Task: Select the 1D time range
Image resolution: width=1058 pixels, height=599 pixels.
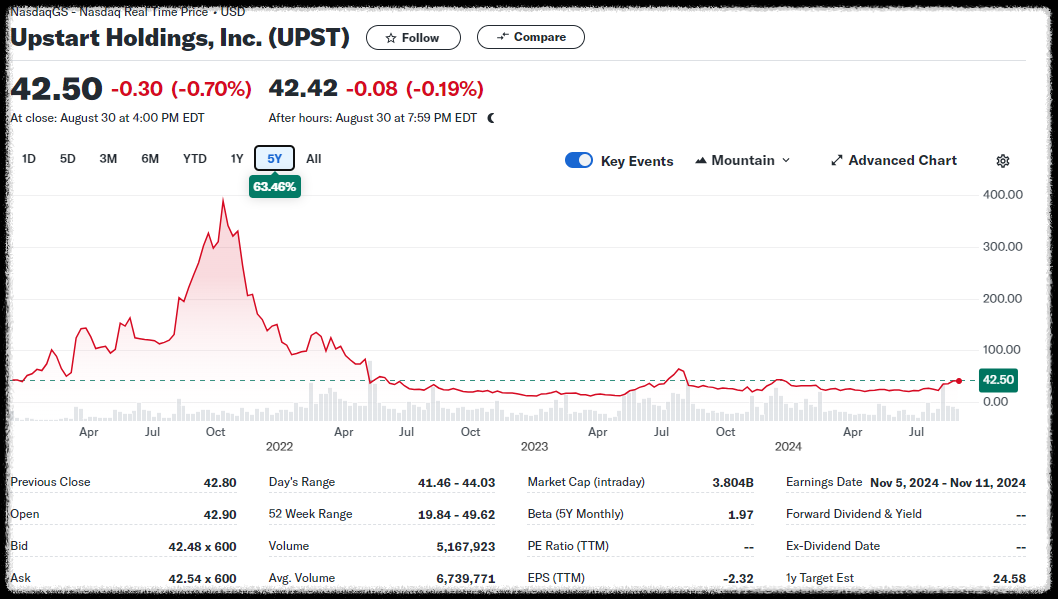Action: [28, 159]
